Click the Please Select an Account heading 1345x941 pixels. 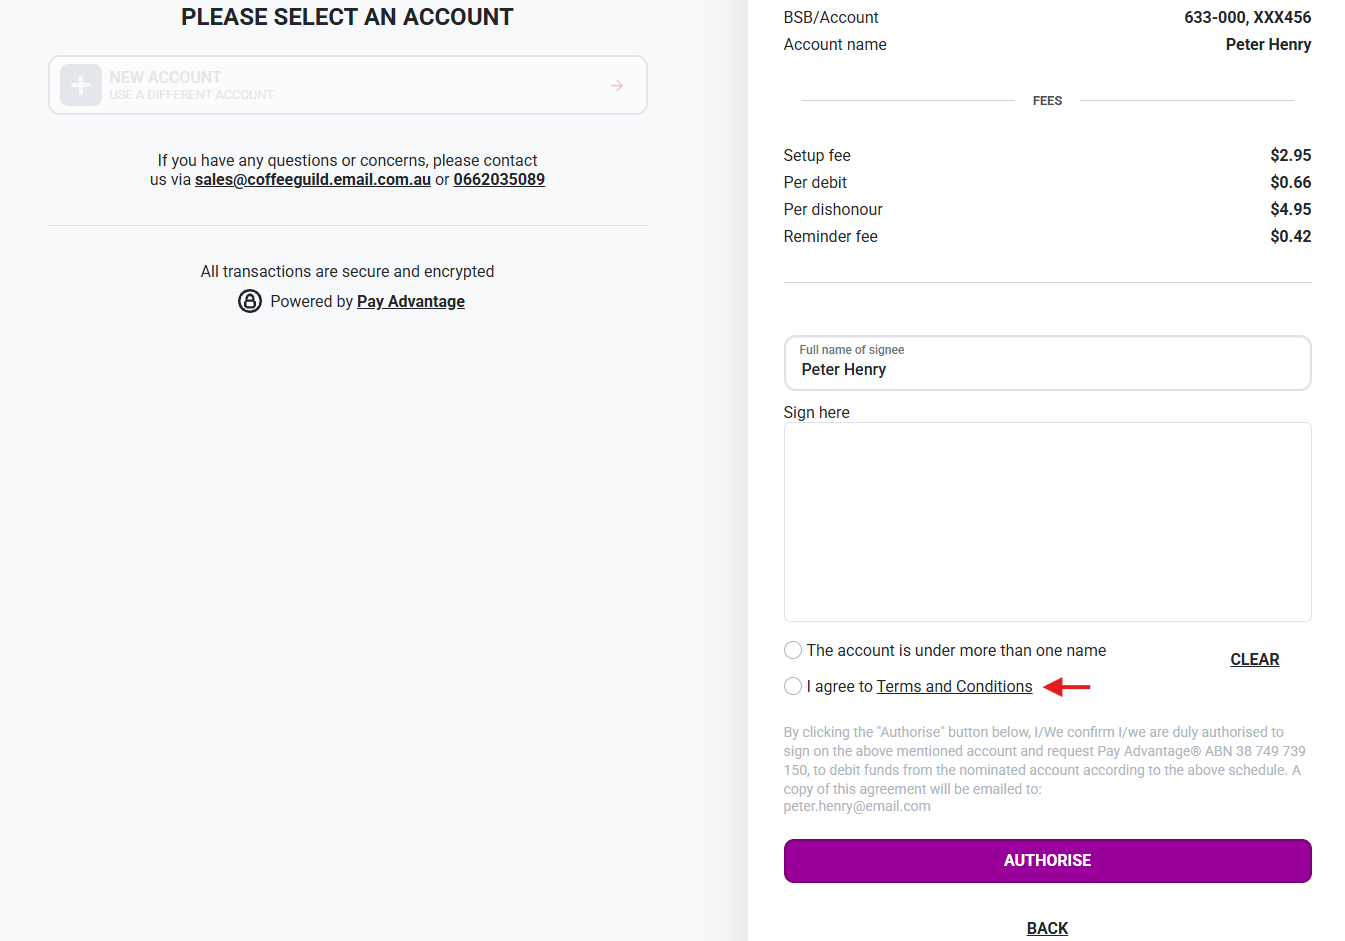tap(347, 17)
